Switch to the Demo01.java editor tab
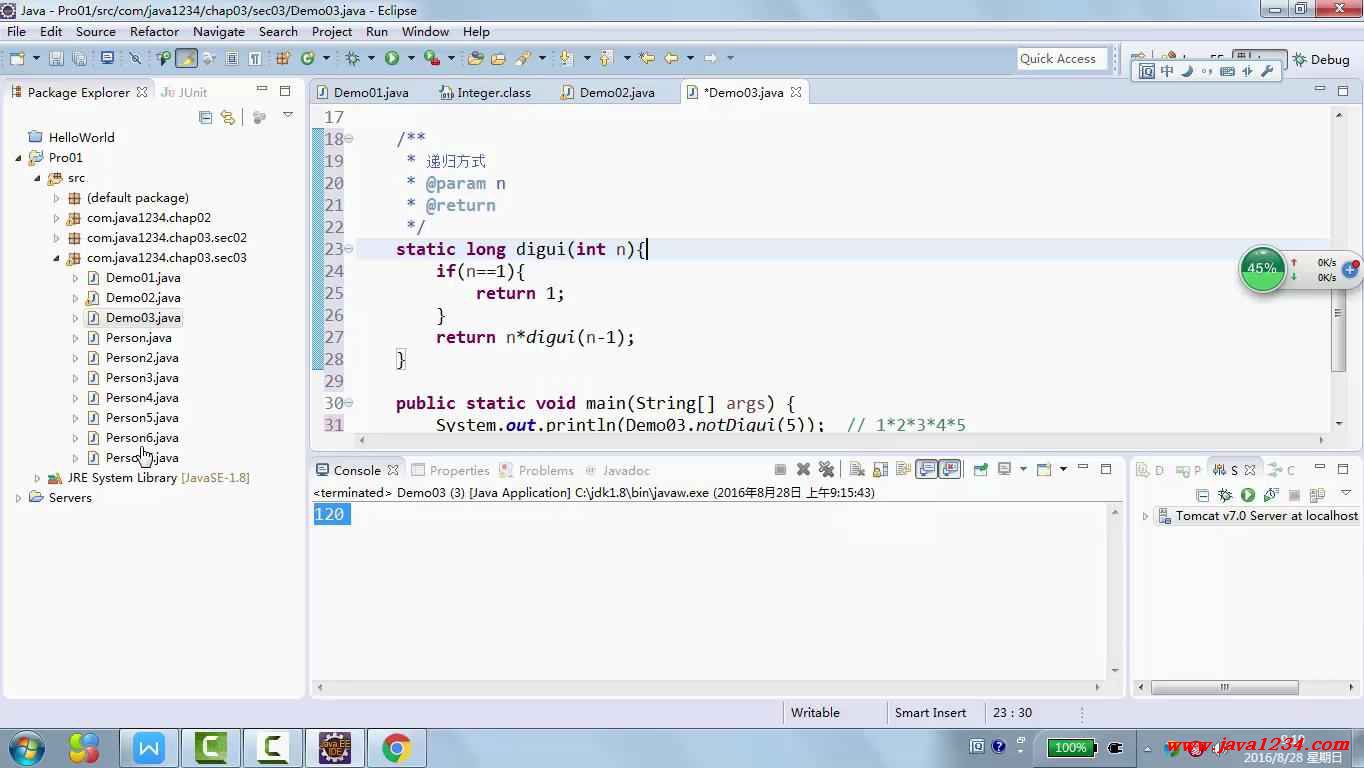 tap(363, 92)
